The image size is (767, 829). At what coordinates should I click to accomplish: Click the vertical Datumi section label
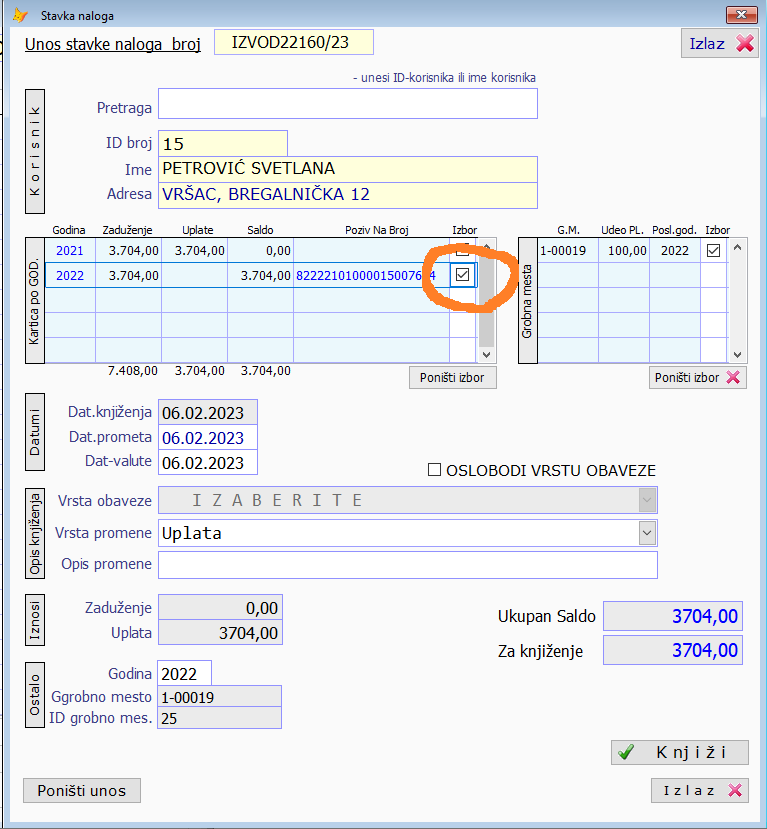[x=35, y=437]
